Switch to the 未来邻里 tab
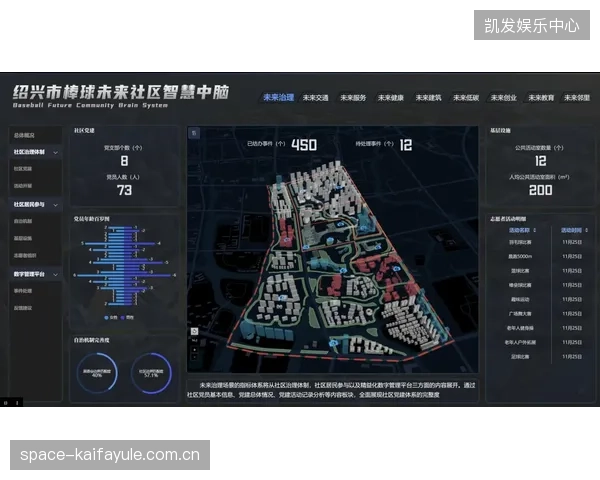 [577, 98]
